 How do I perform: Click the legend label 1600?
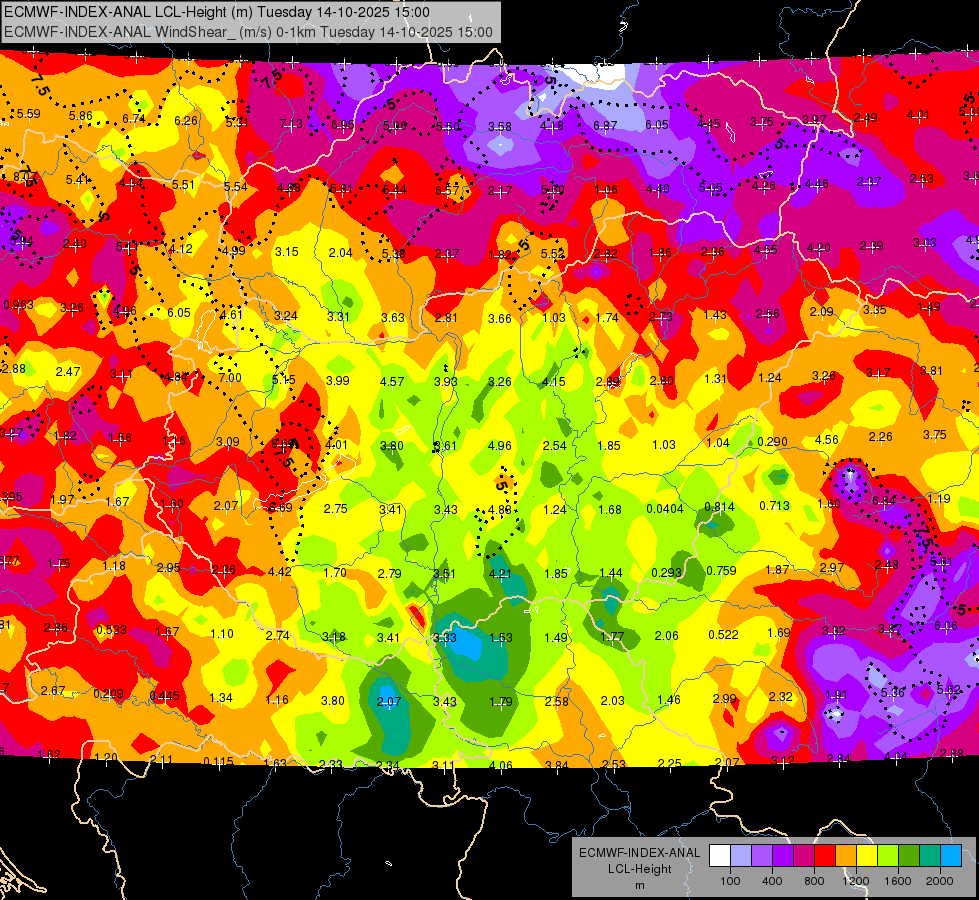[x=897, y=881]
